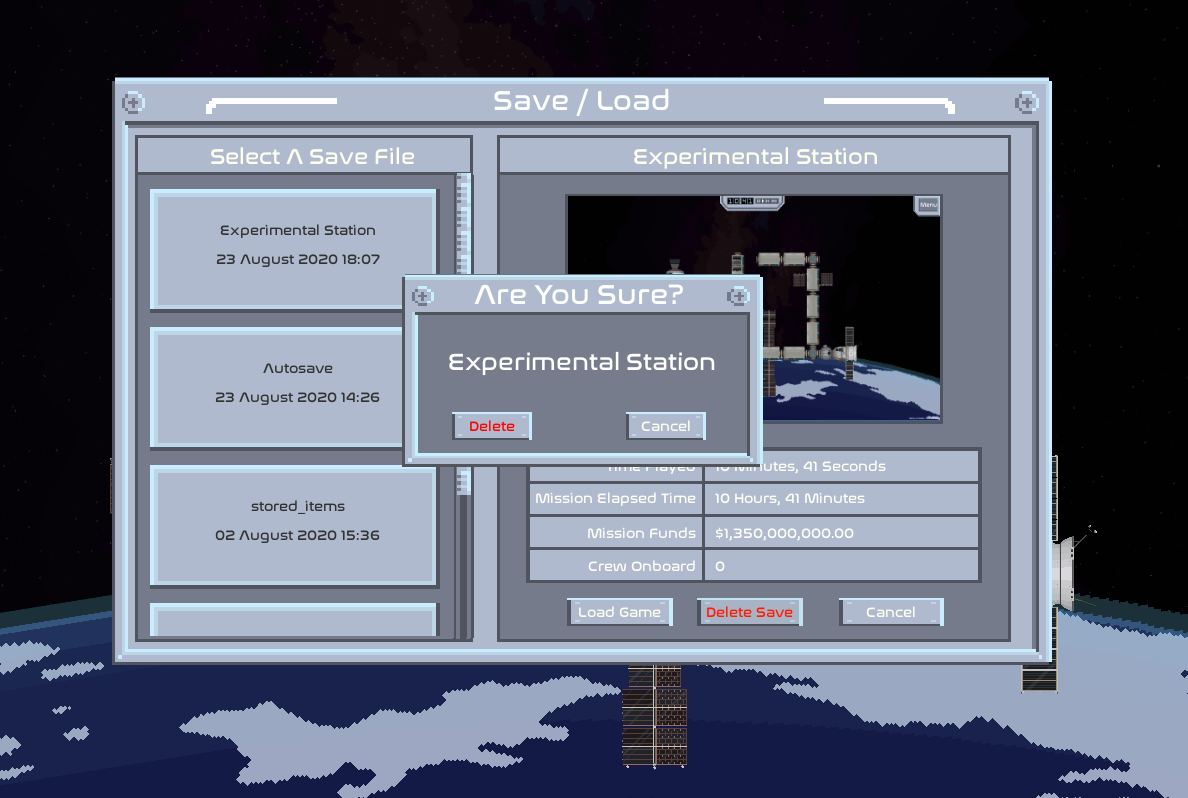Select the Mission Elapsed Time row
This screenshot has width=1188, height=798.
click(753, 498)
